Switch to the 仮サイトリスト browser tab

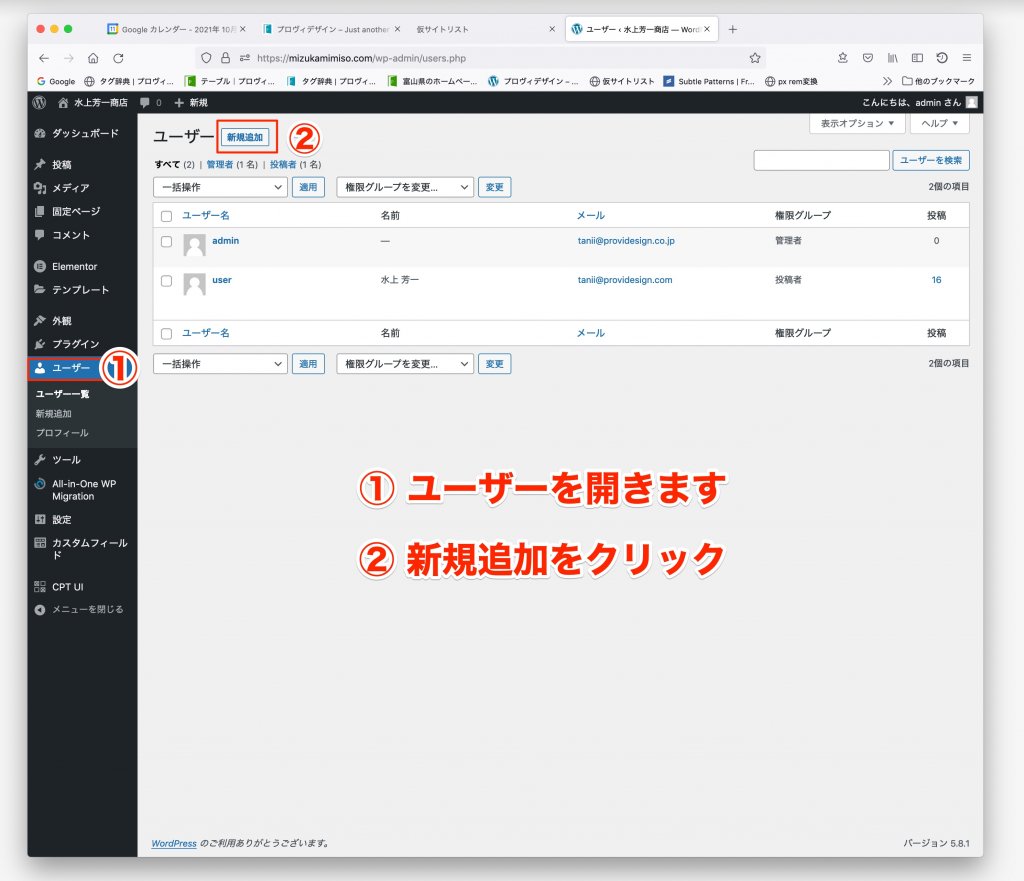(x=441, y=29)
